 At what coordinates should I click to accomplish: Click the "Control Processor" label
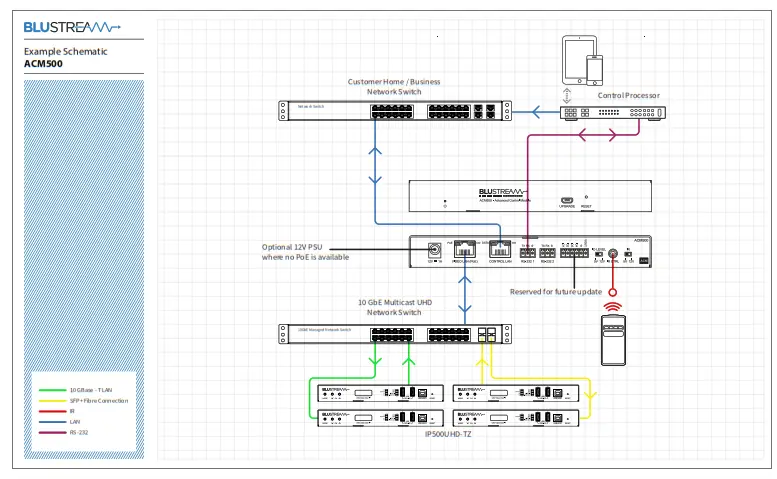628,95
